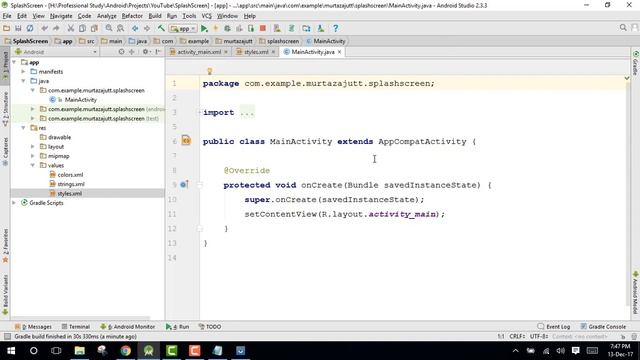
Task: Collapse the app module tree node
Action: pyautogui.click(x=14, y=62)
